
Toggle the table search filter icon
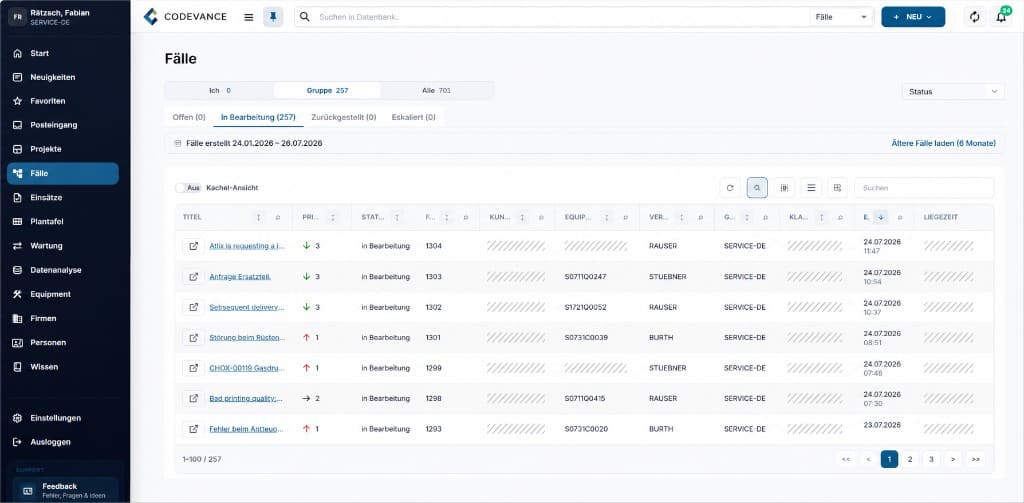tap(757, 188)
